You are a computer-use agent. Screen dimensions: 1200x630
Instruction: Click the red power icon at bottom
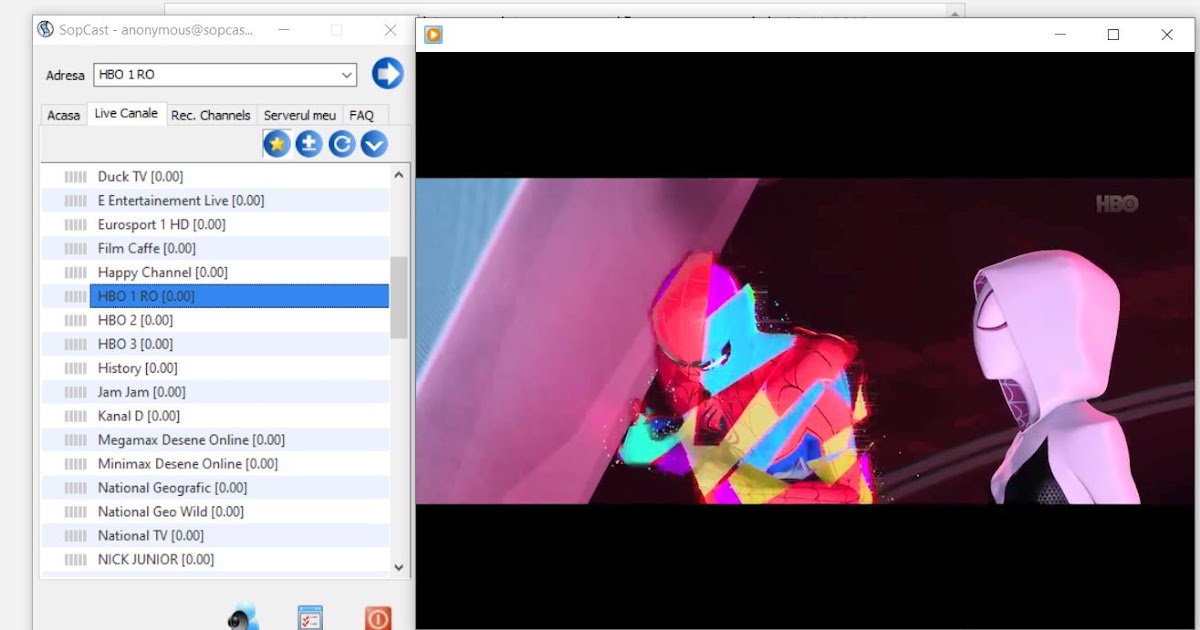[x=378, y=617]
